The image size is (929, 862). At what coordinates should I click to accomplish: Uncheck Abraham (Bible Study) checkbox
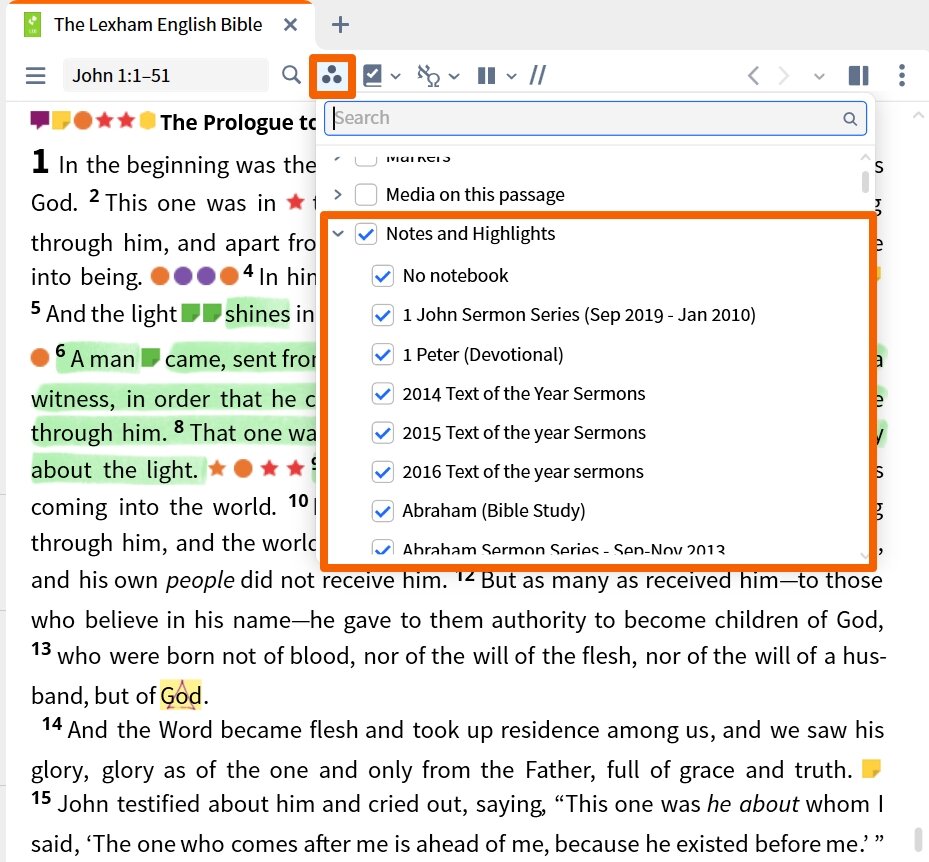click(x=383, y=511)
